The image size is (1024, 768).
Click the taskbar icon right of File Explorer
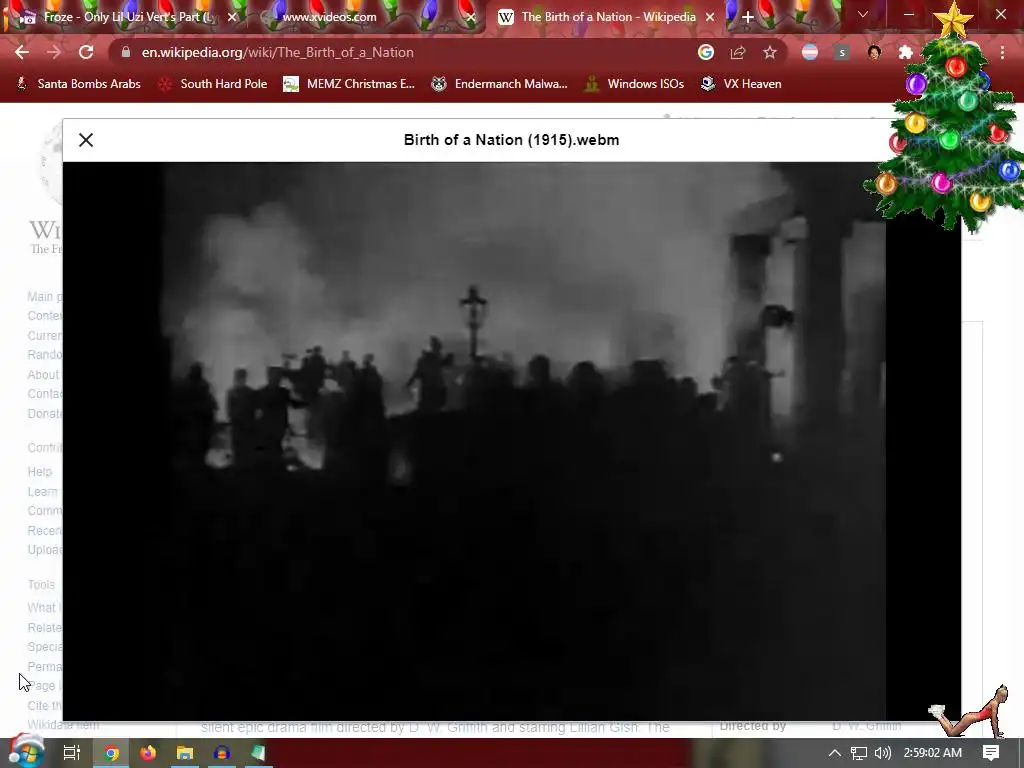[221, 753]
